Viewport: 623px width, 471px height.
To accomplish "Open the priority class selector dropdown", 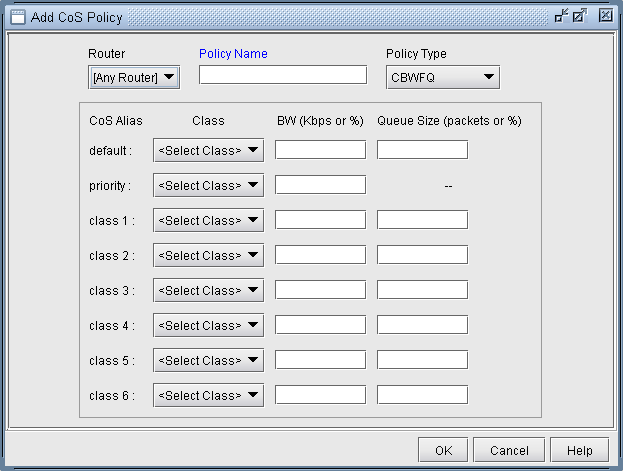I will pos(208,185).
